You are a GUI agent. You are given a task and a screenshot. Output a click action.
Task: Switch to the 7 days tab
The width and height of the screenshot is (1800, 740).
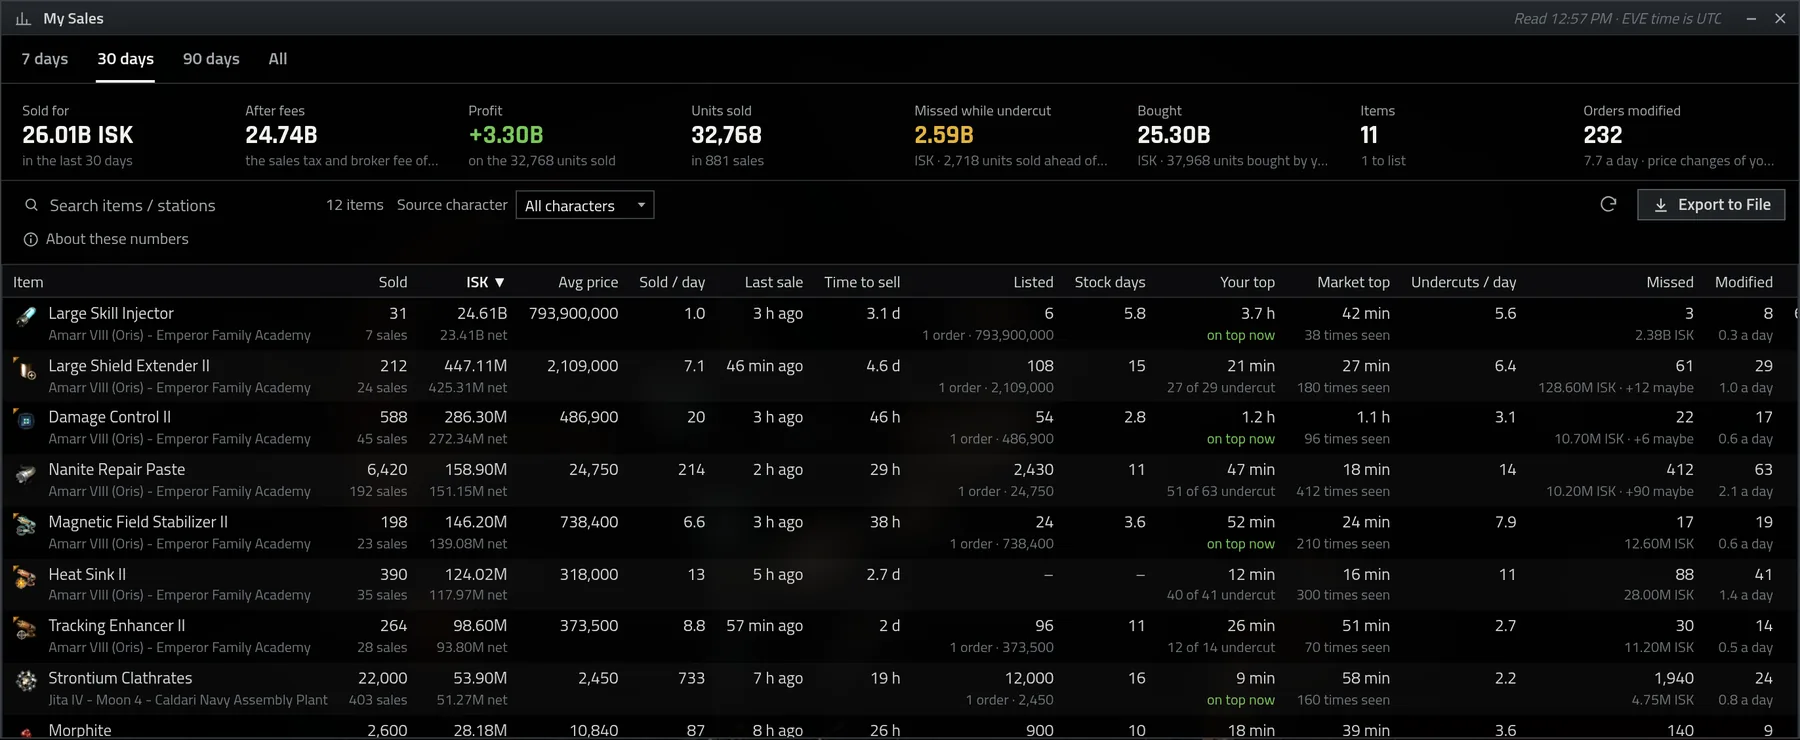tap(45, 59)
